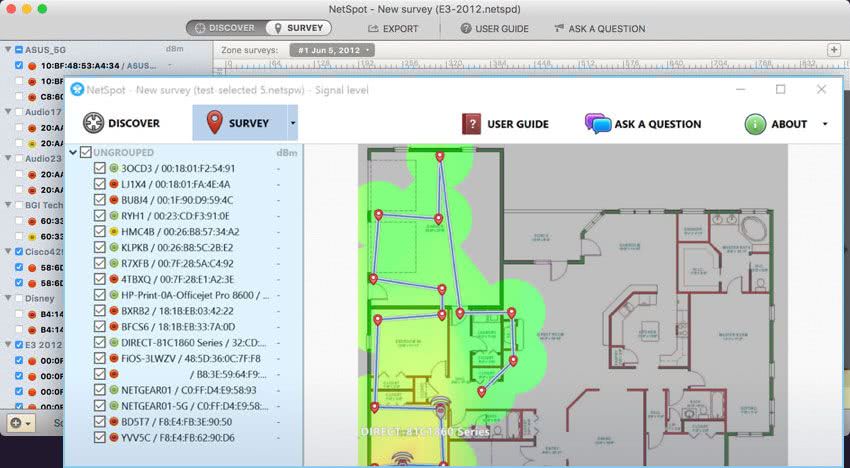Screen dimensions: 850x468
Task: Click the signal icon beside FiOS-3LWZV
Action: click(x=114, y=358)
